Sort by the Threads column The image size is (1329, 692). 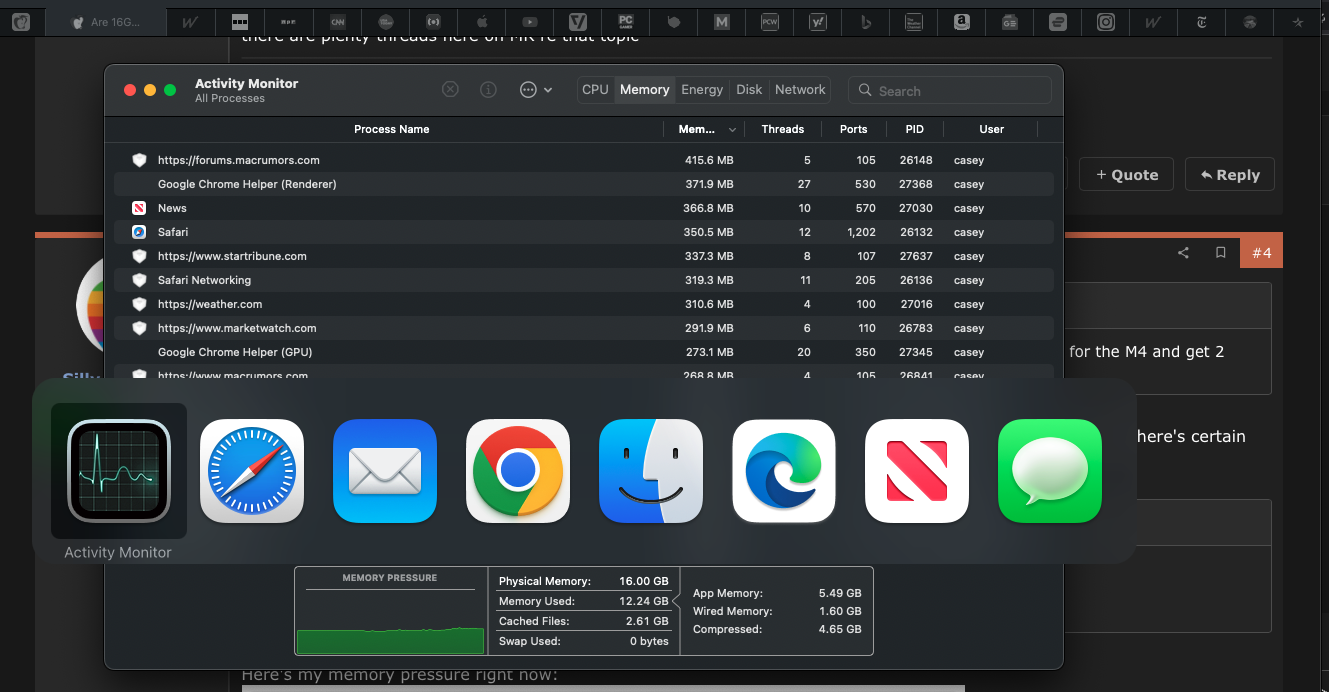click(783, 129)
